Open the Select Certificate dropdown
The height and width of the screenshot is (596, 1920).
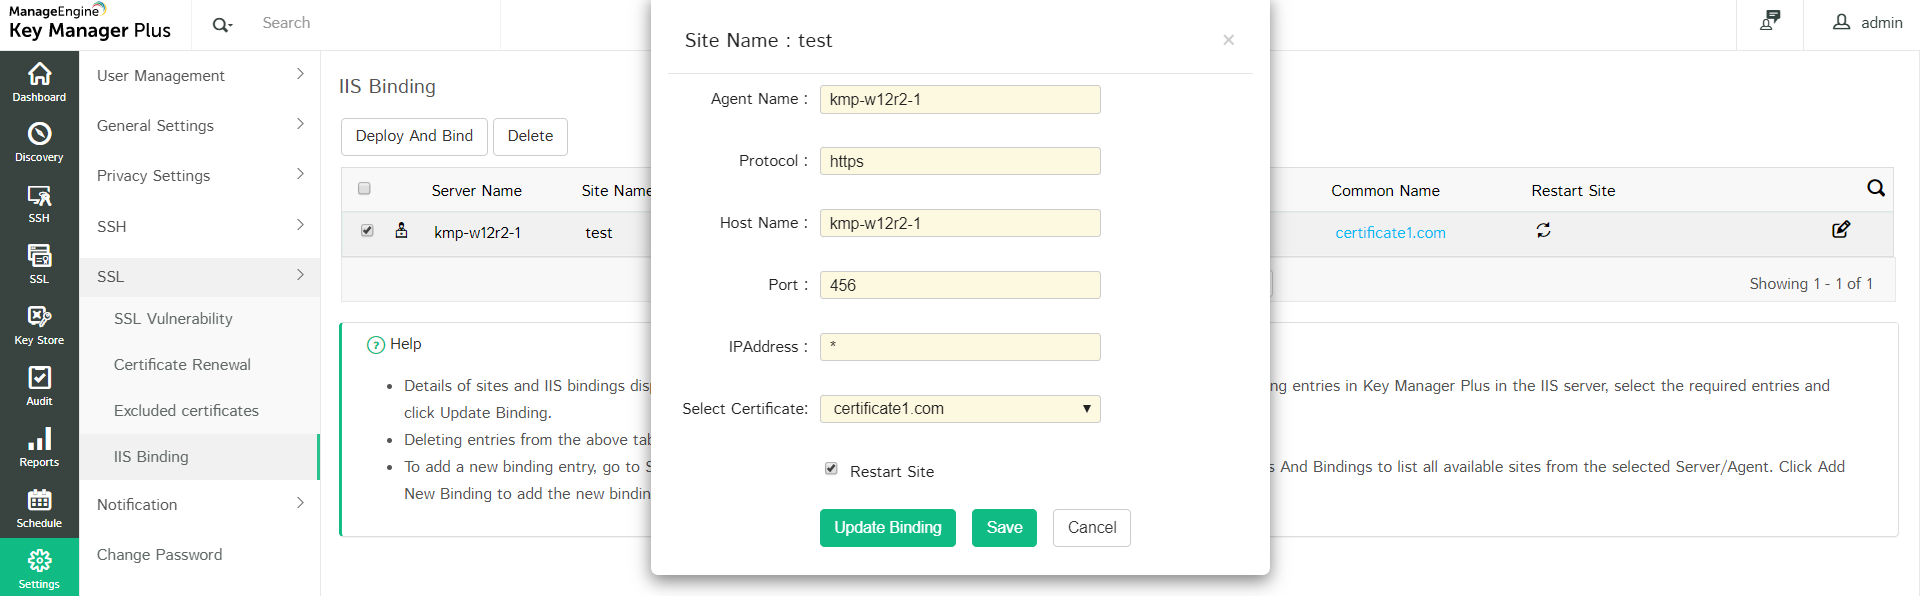(960, 409)
